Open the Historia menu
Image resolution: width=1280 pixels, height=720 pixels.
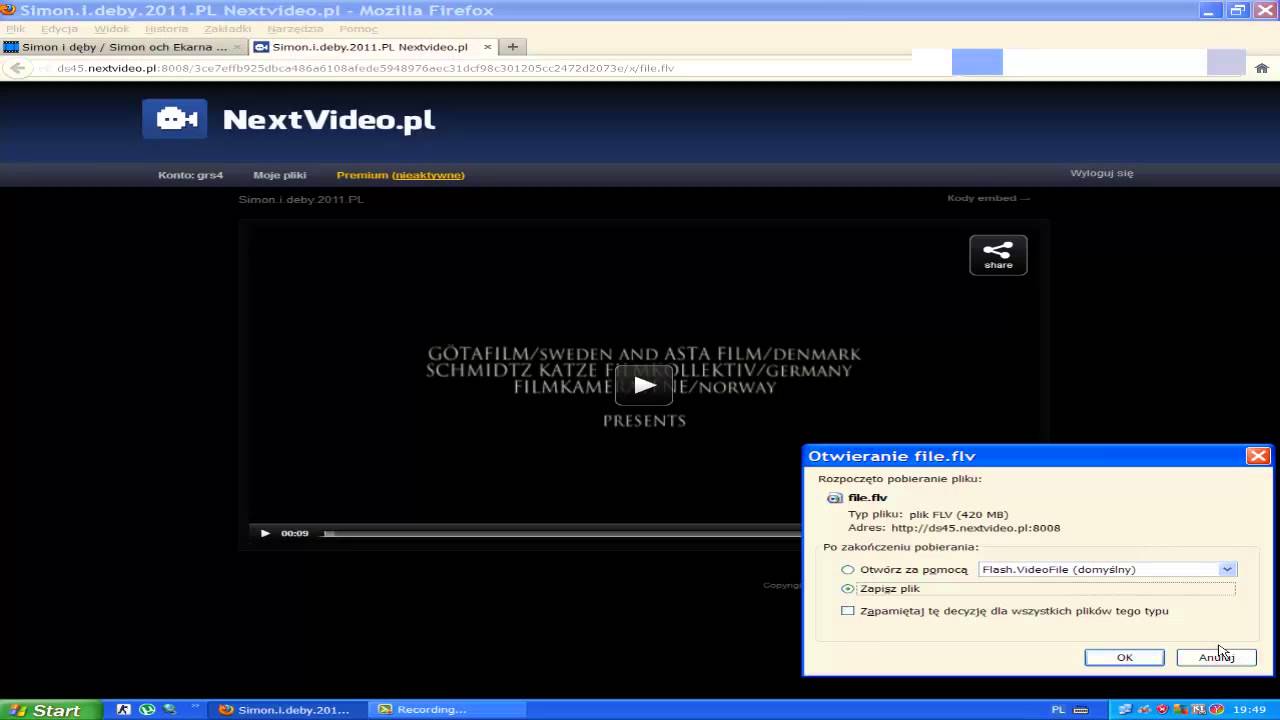click(166, 29)
